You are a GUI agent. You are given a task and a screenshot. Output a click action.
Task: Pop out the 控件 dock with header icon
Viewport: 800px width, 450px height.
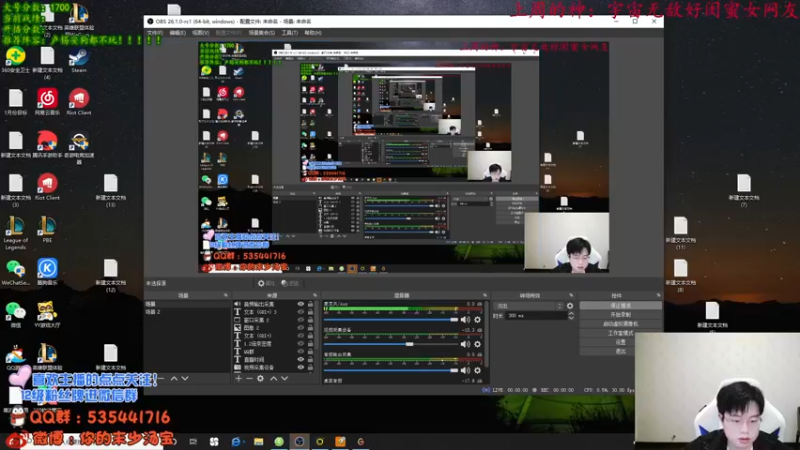658,295
